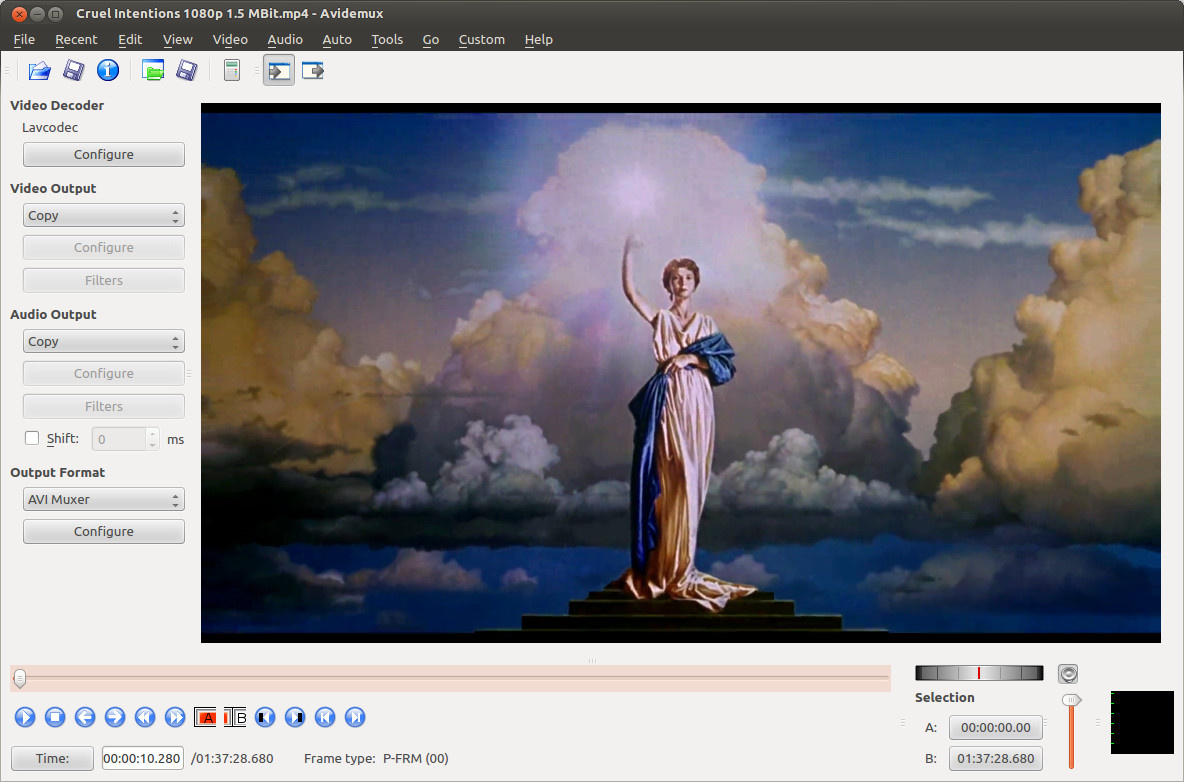Toggle the input preview mode button

pos(279,71)
